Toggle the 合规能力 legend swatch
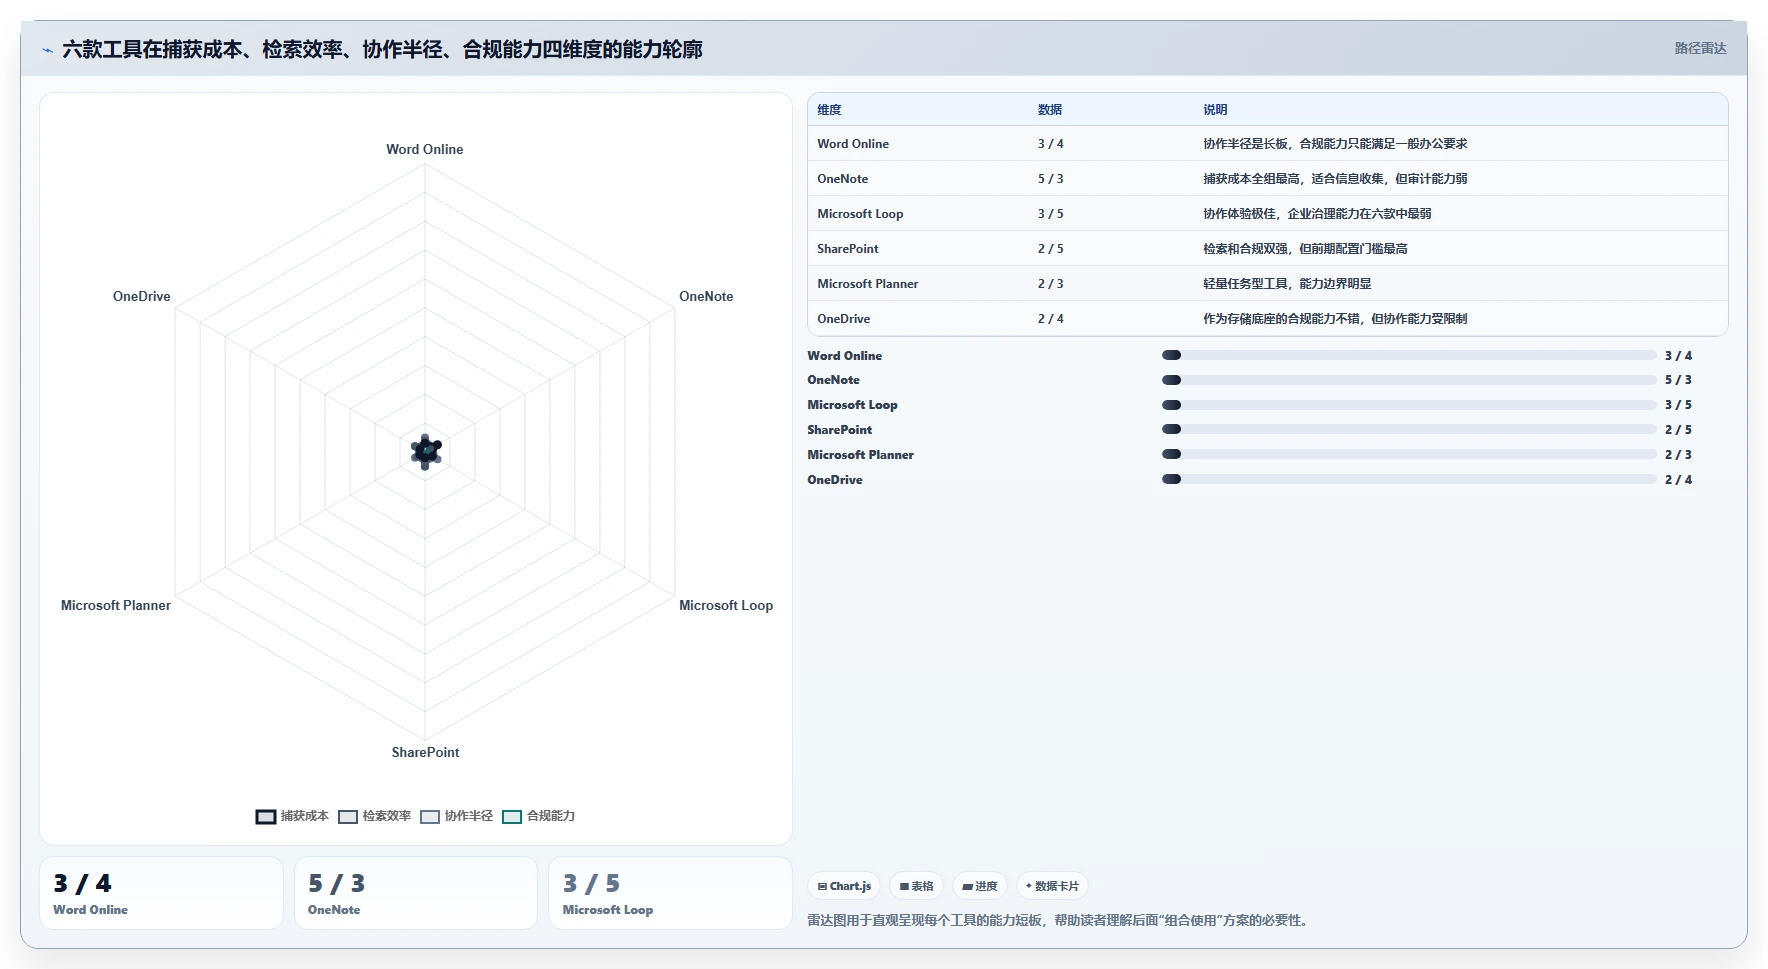The image size is (1768, 969). pyautogui.click(x=511, y=817)
